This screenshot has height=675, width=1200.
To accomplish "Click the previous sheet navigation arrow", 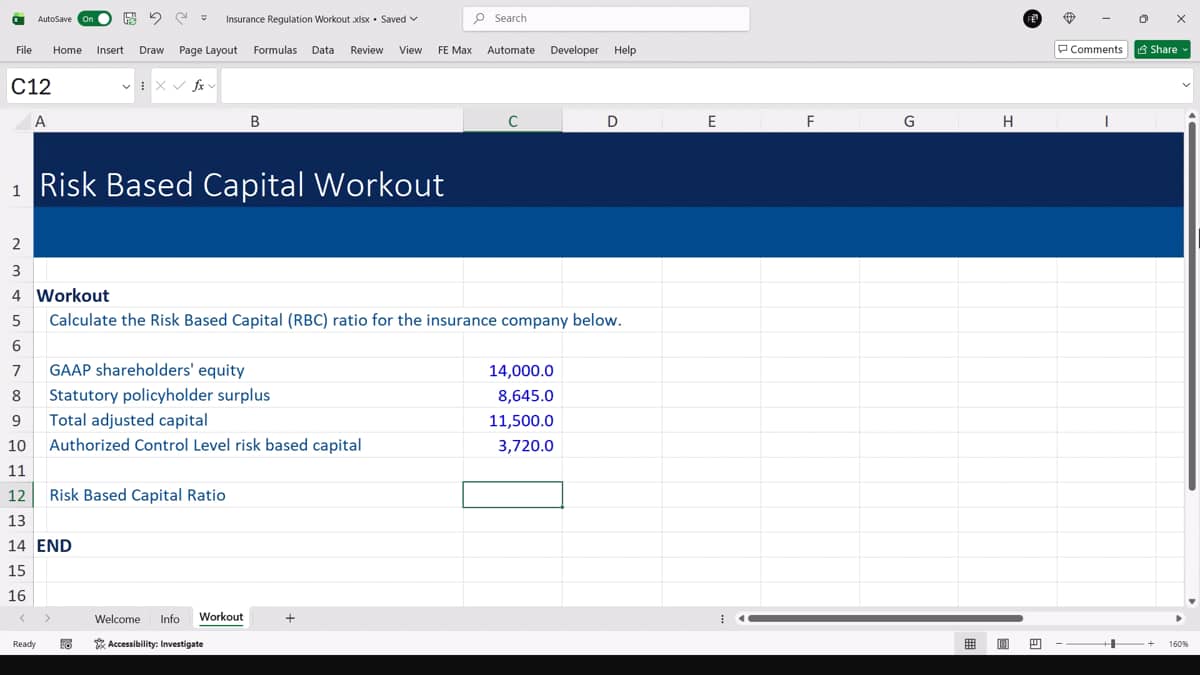I will [21, 619].
